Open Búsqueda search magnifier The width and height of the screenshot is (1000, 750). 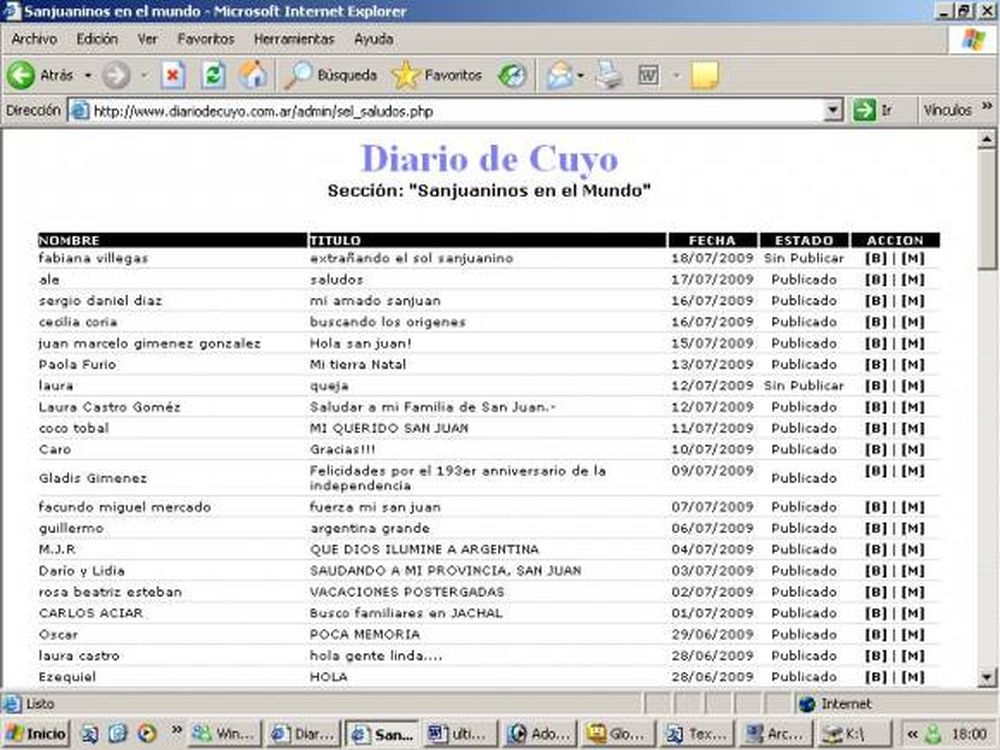tap(330, 75)
